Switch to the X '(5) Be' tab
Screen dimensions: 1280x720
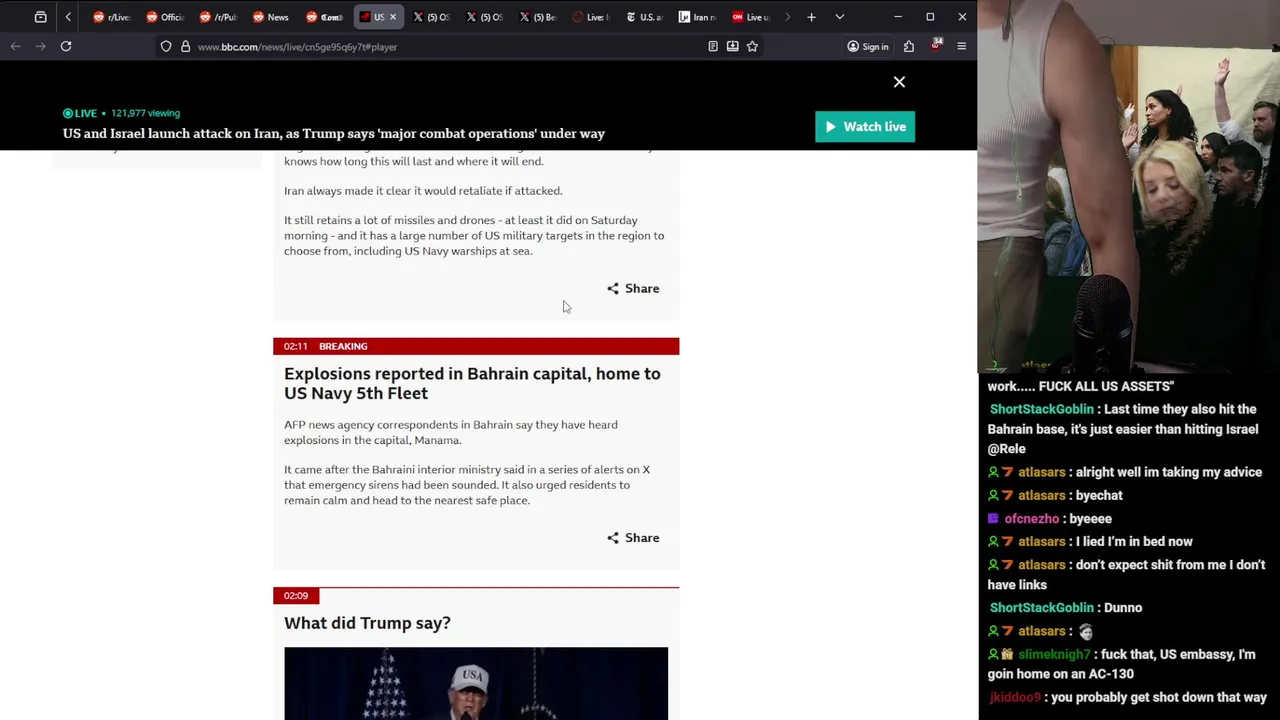click(x=537, y=17)
